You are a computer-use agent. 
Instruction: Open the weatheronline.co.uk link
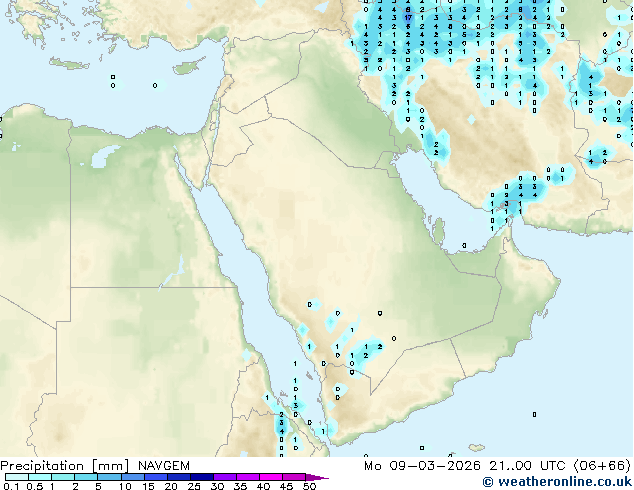[x=557, y=482]
